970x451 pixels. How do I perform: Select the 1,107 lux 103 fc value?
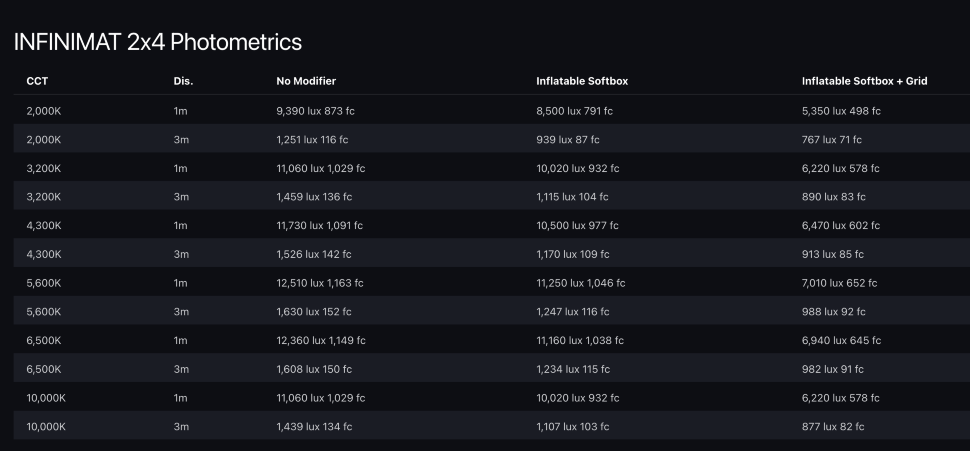click(572, 427)
